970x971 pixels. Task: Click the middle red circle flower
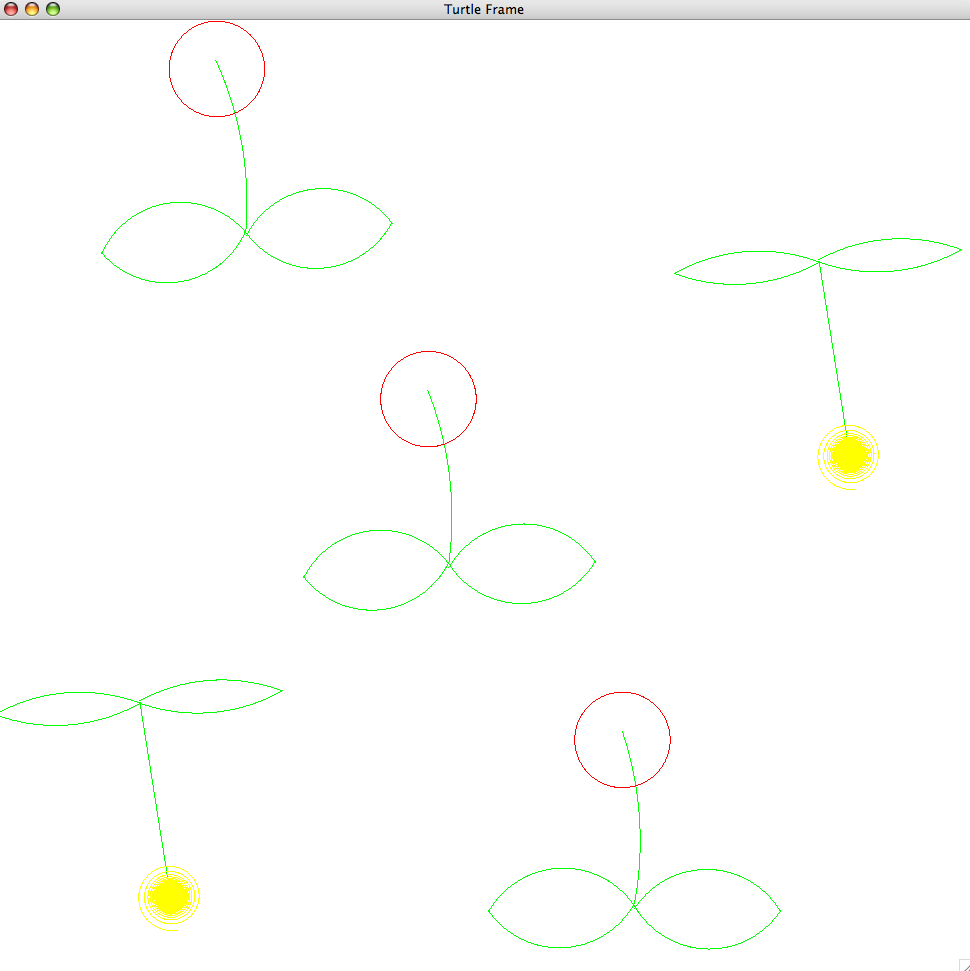coord(428,399)
